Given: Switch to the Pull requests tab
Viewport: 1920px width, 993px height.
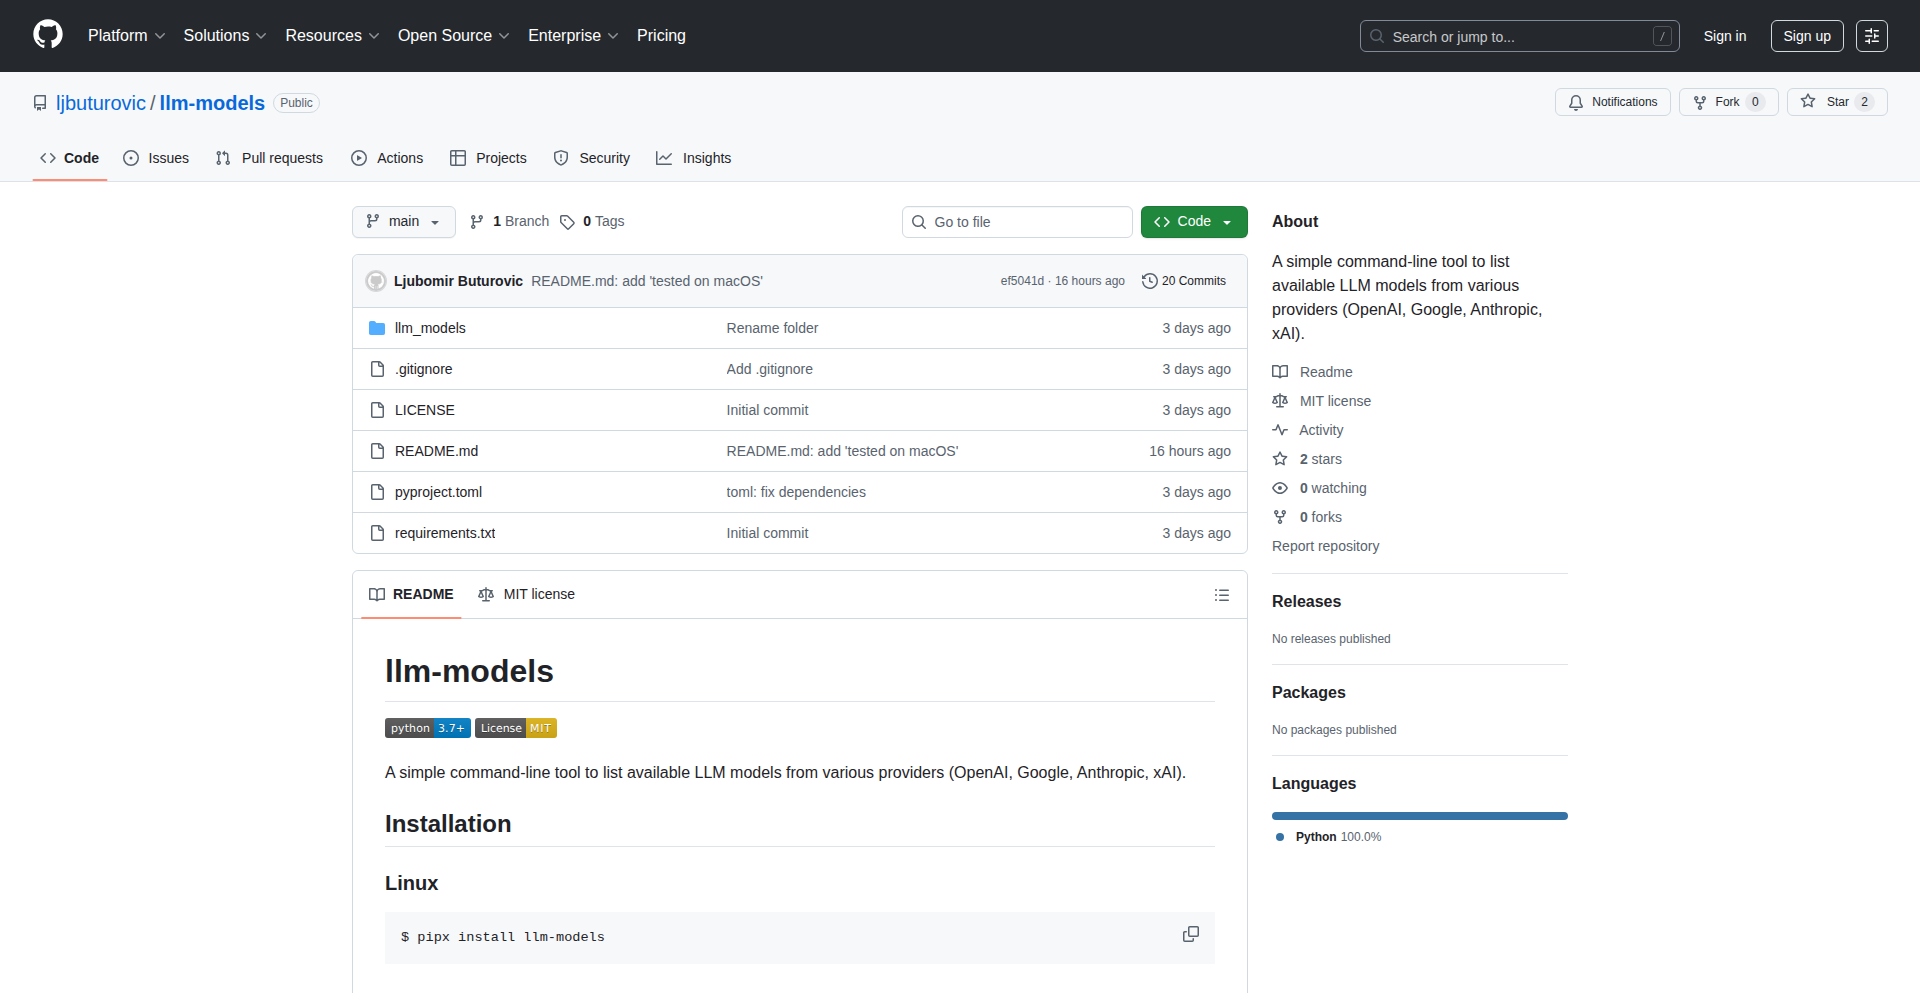Looking at the screenshot, I should pos(270,158).
